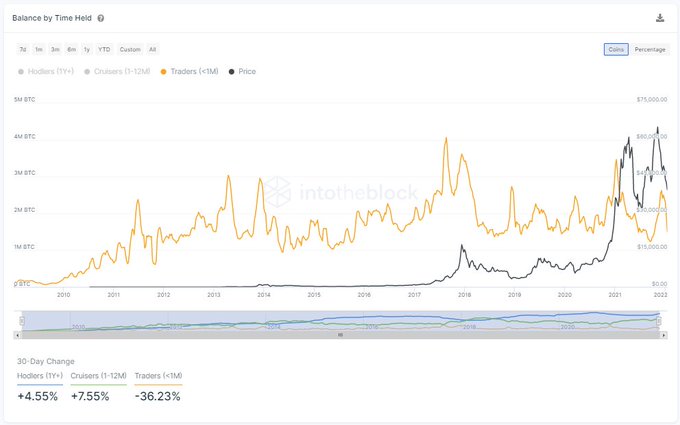Switch the view to Coins
The width and height of the screenshot is (680, 425).
pos(615,49)
